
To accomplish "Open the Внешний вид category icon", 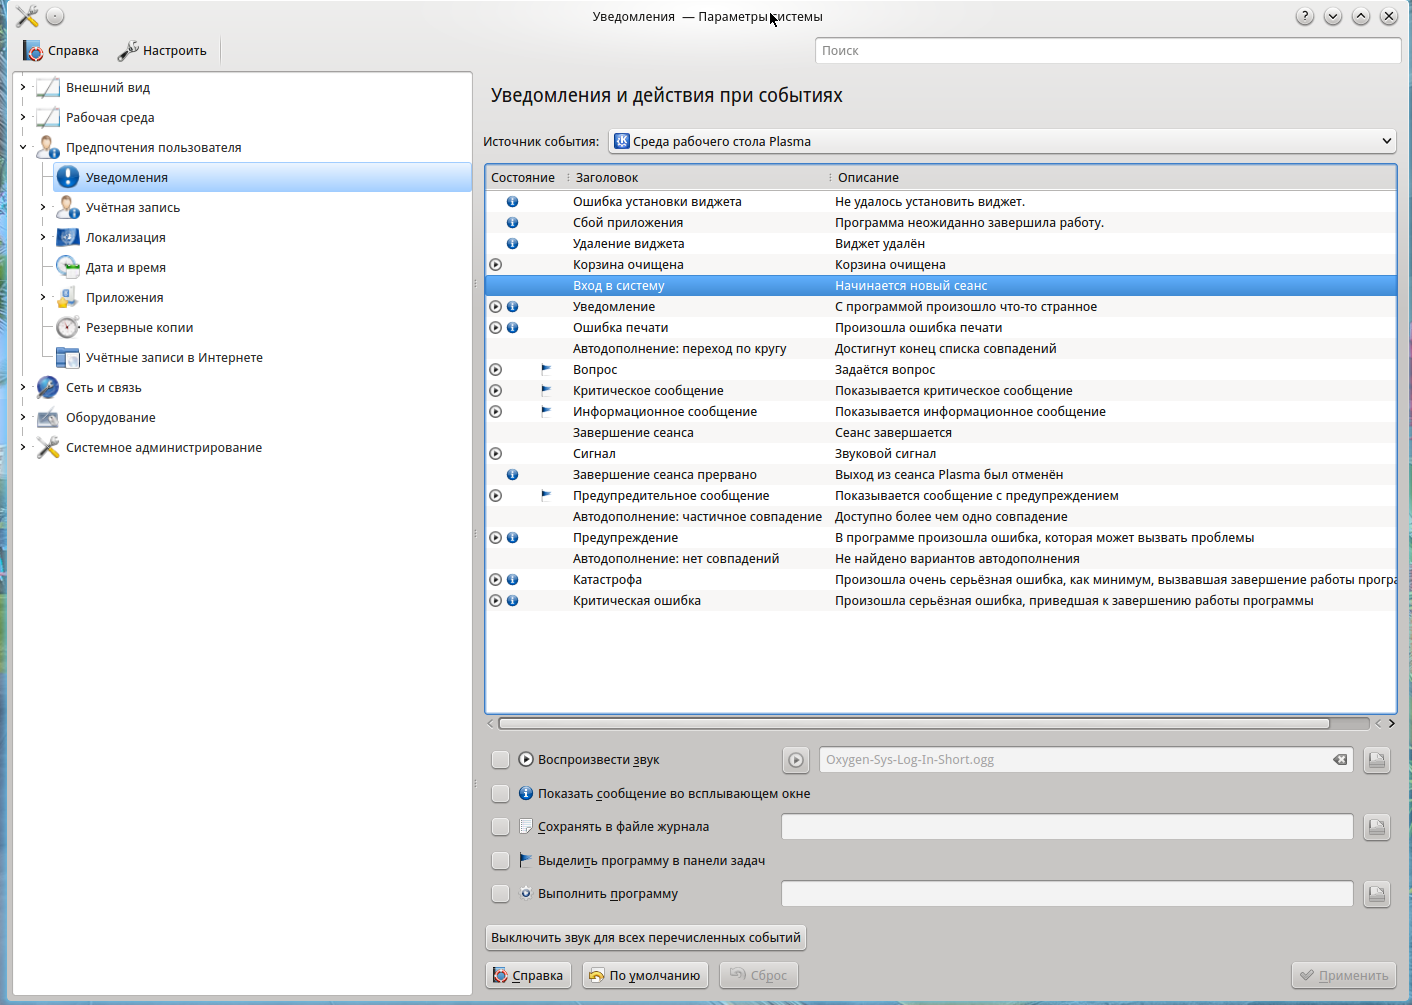I will (48, 88).
